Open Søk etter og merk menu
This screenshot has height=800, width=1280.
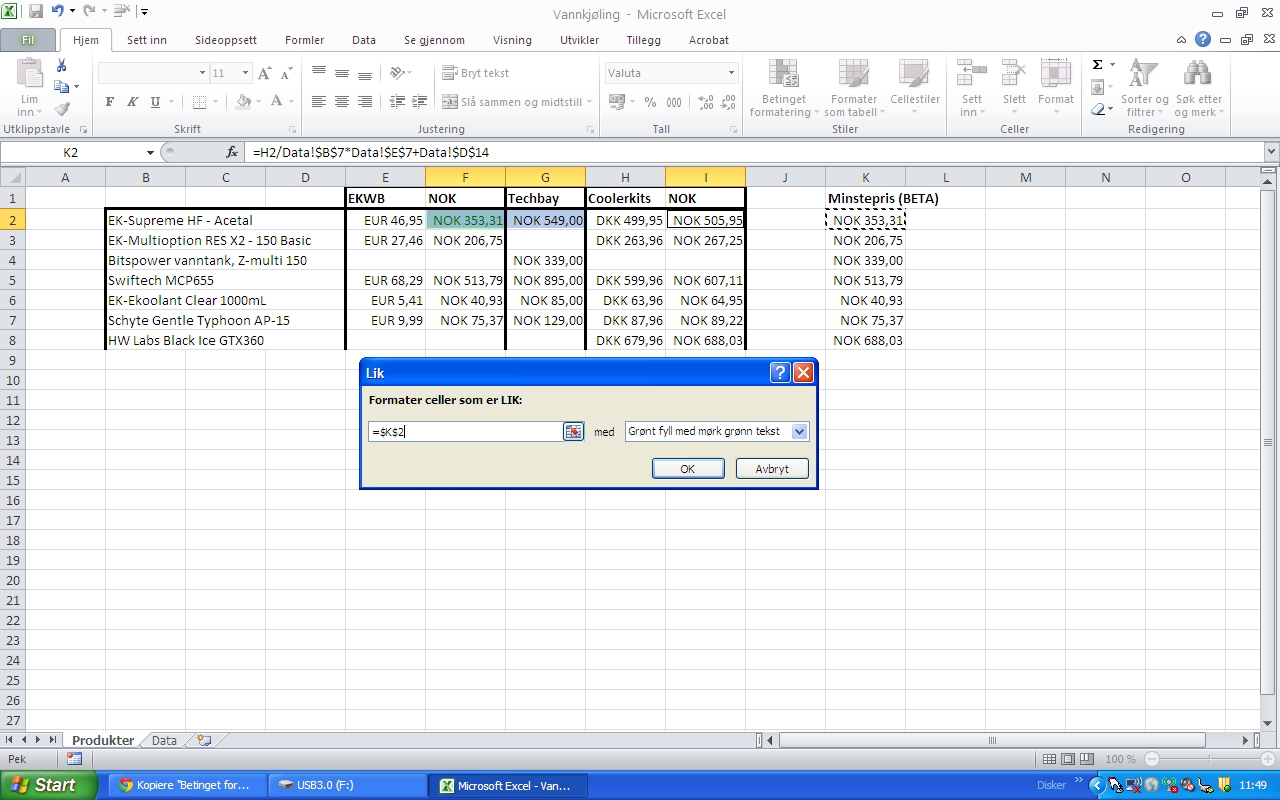coord(1198,88)
